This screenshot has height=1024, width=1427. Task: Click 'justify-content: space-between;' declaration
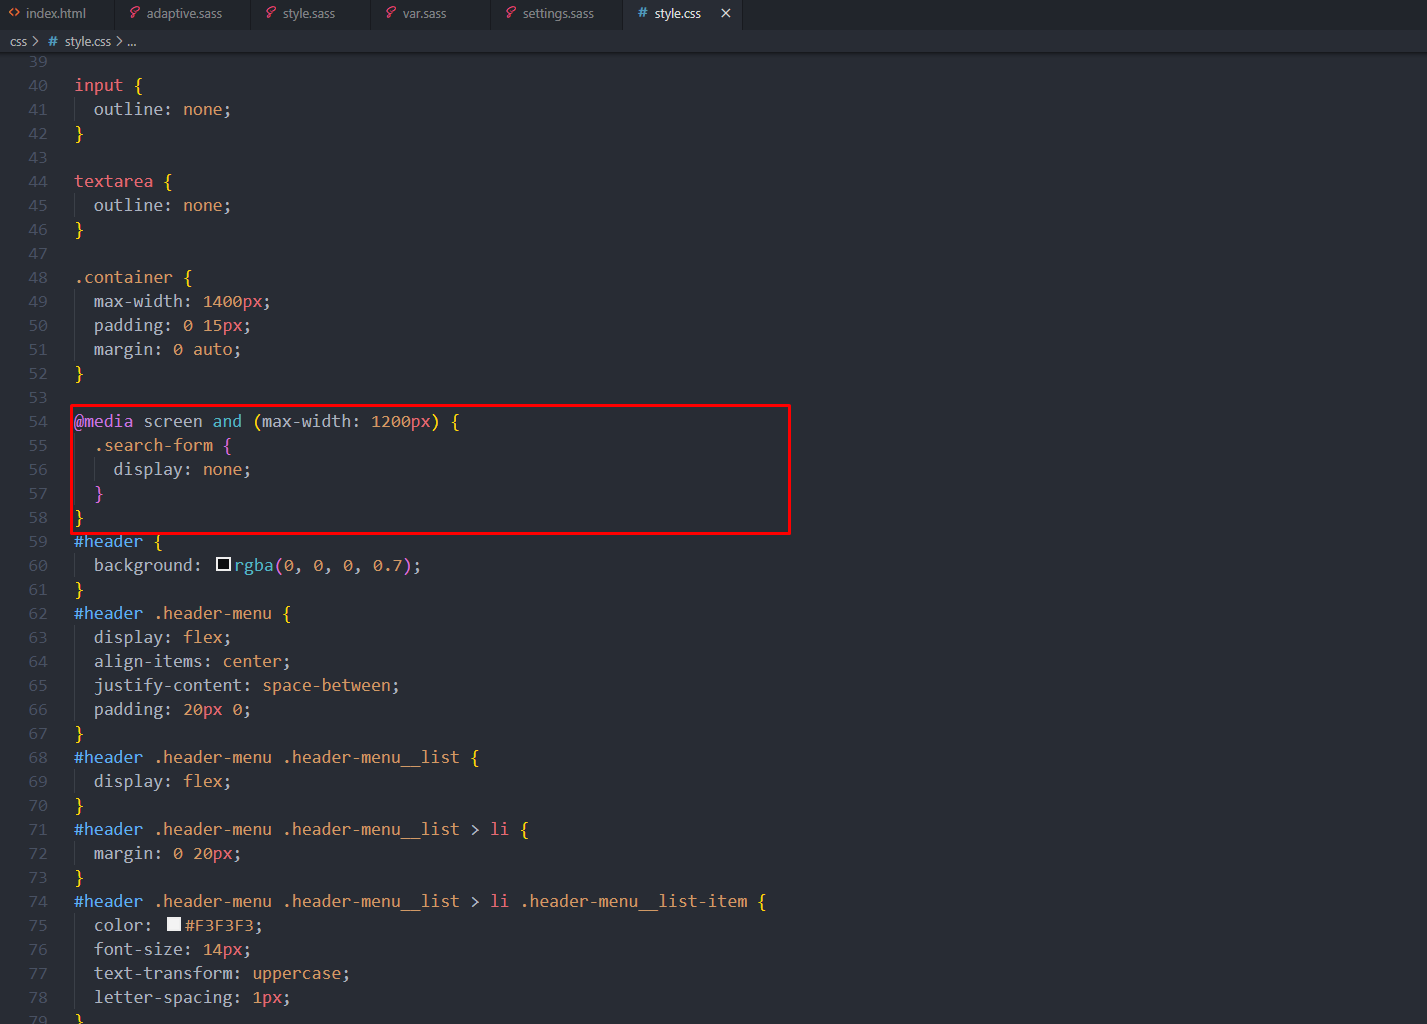click(247, 686)
